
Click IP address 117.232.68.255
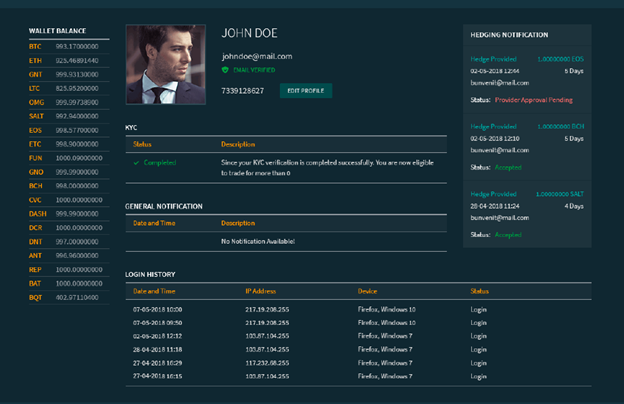pyautogui.click(x=267, y=363)
